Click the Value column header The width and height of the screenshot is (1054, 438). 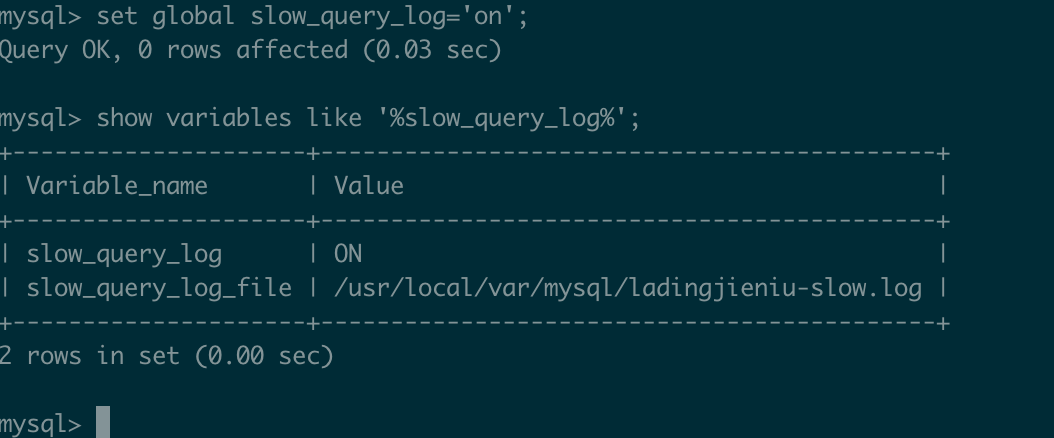[x=369, y=186]
